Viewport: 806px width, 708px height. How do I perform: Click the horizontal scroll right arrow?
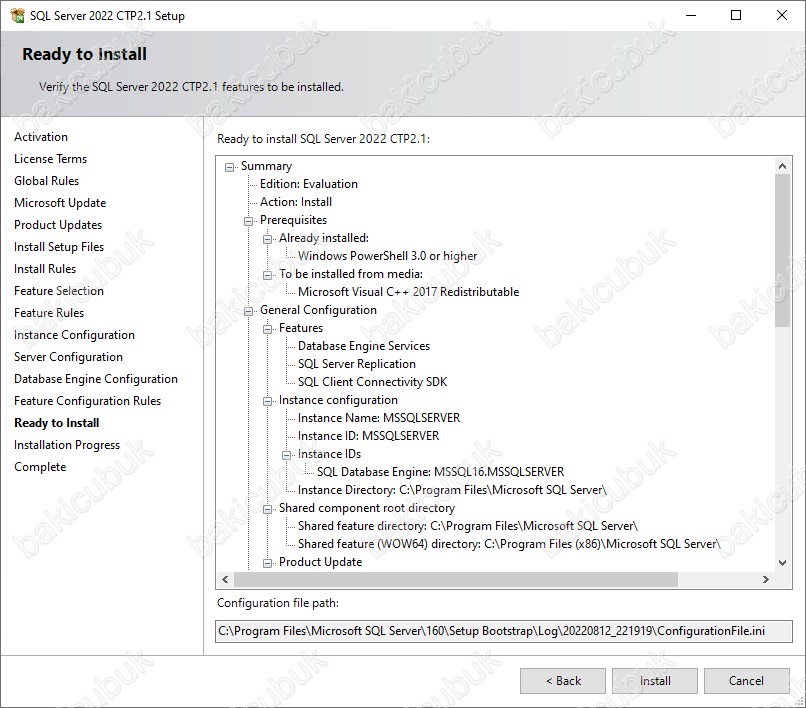point(765,579)
